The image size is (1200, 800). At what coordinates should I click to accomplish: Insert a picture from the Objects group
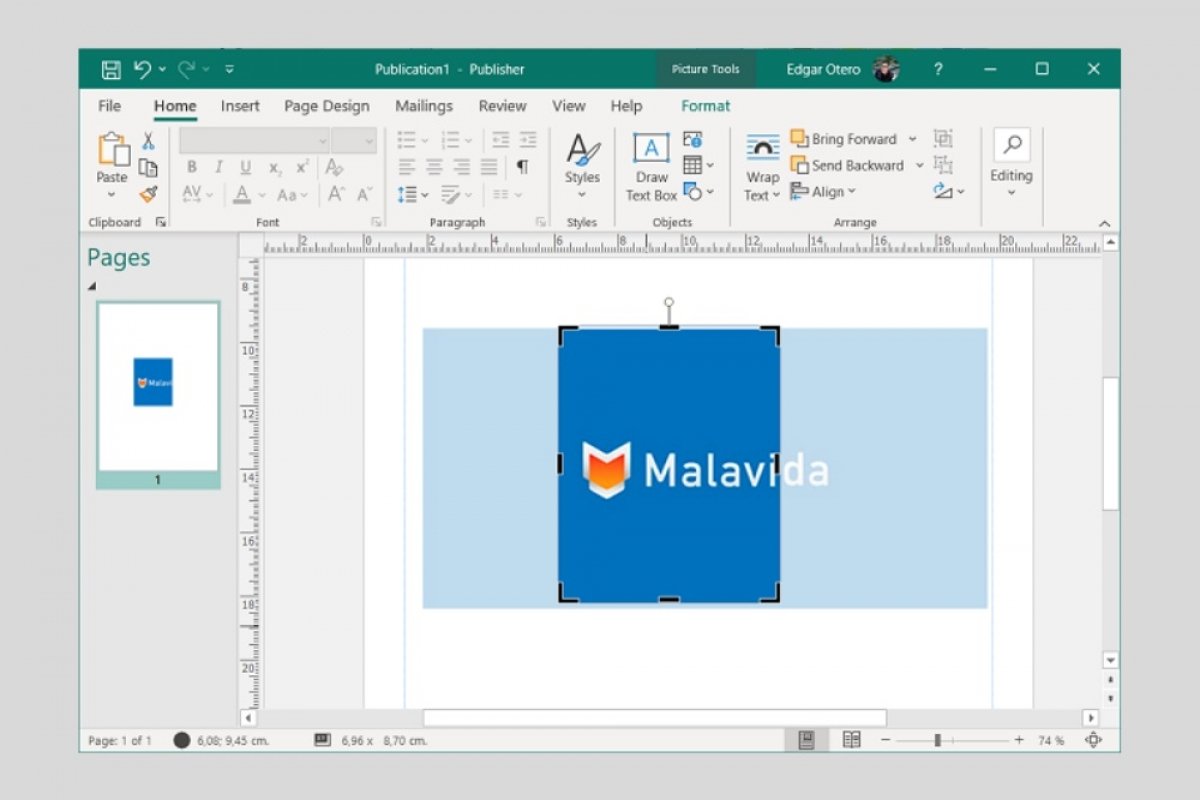tap(692, 139)
